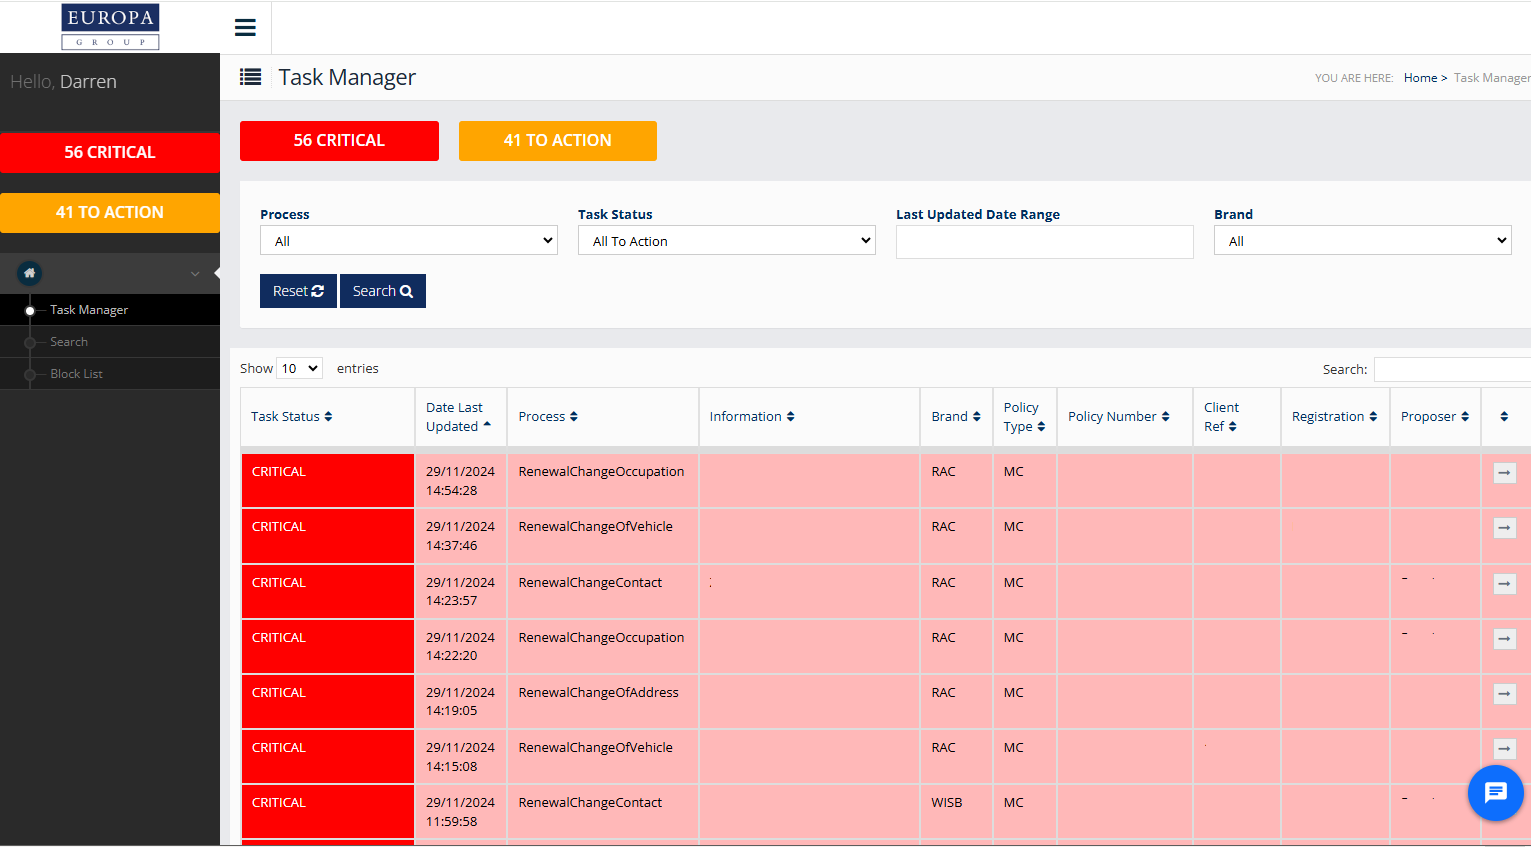This screenshot has width=1531, height=847.
Task: Click the red 56 CRITICAL sidebar banner
Action: click(110, 153)
